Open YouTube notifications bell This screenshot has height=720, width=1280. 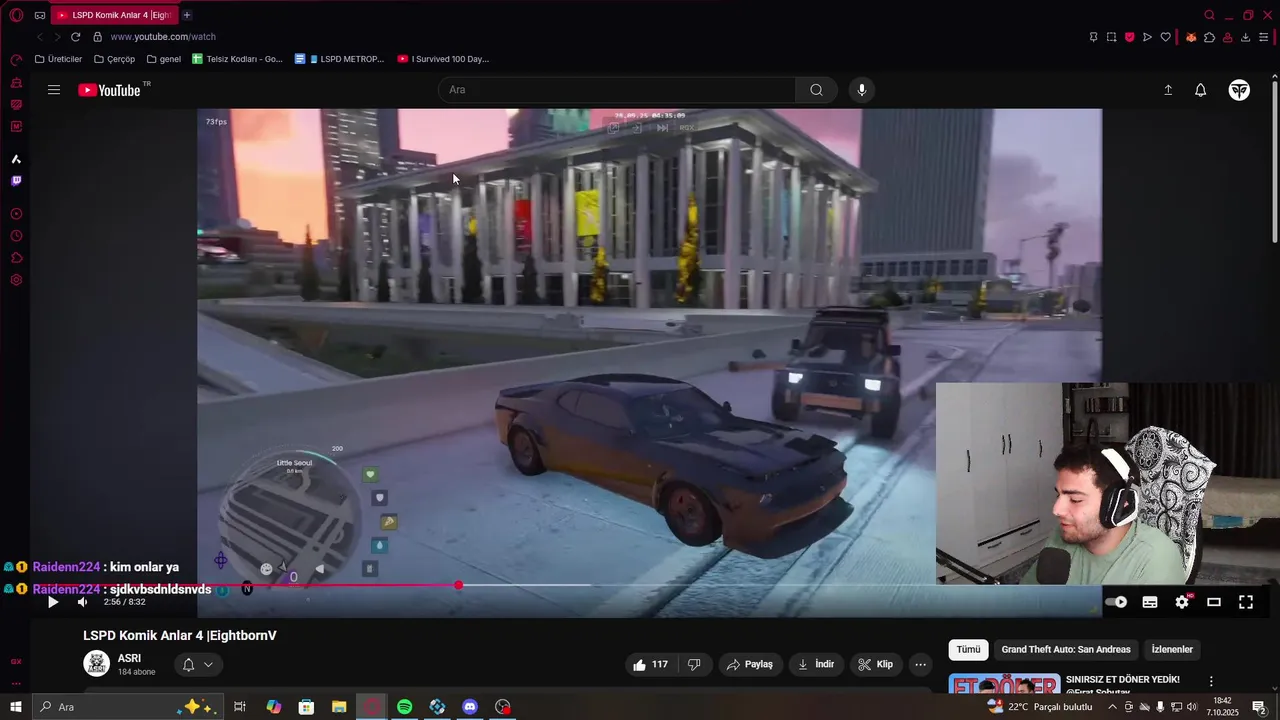1201,90
